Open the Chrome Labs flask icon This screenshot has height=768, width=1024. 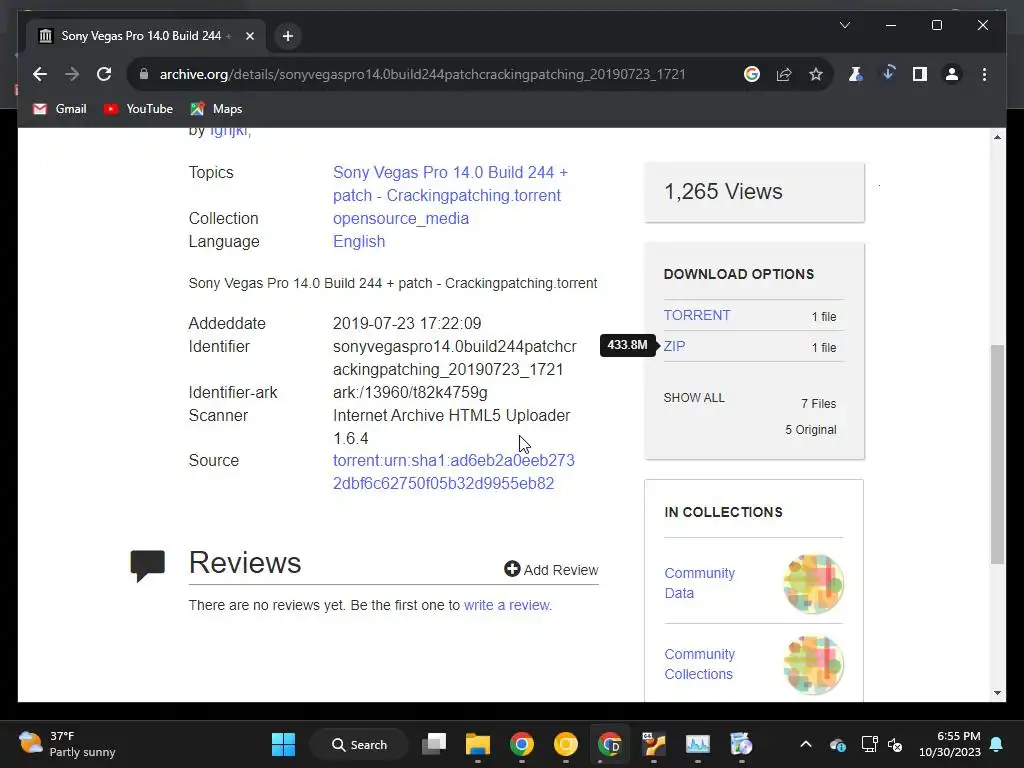coord(856,74)
